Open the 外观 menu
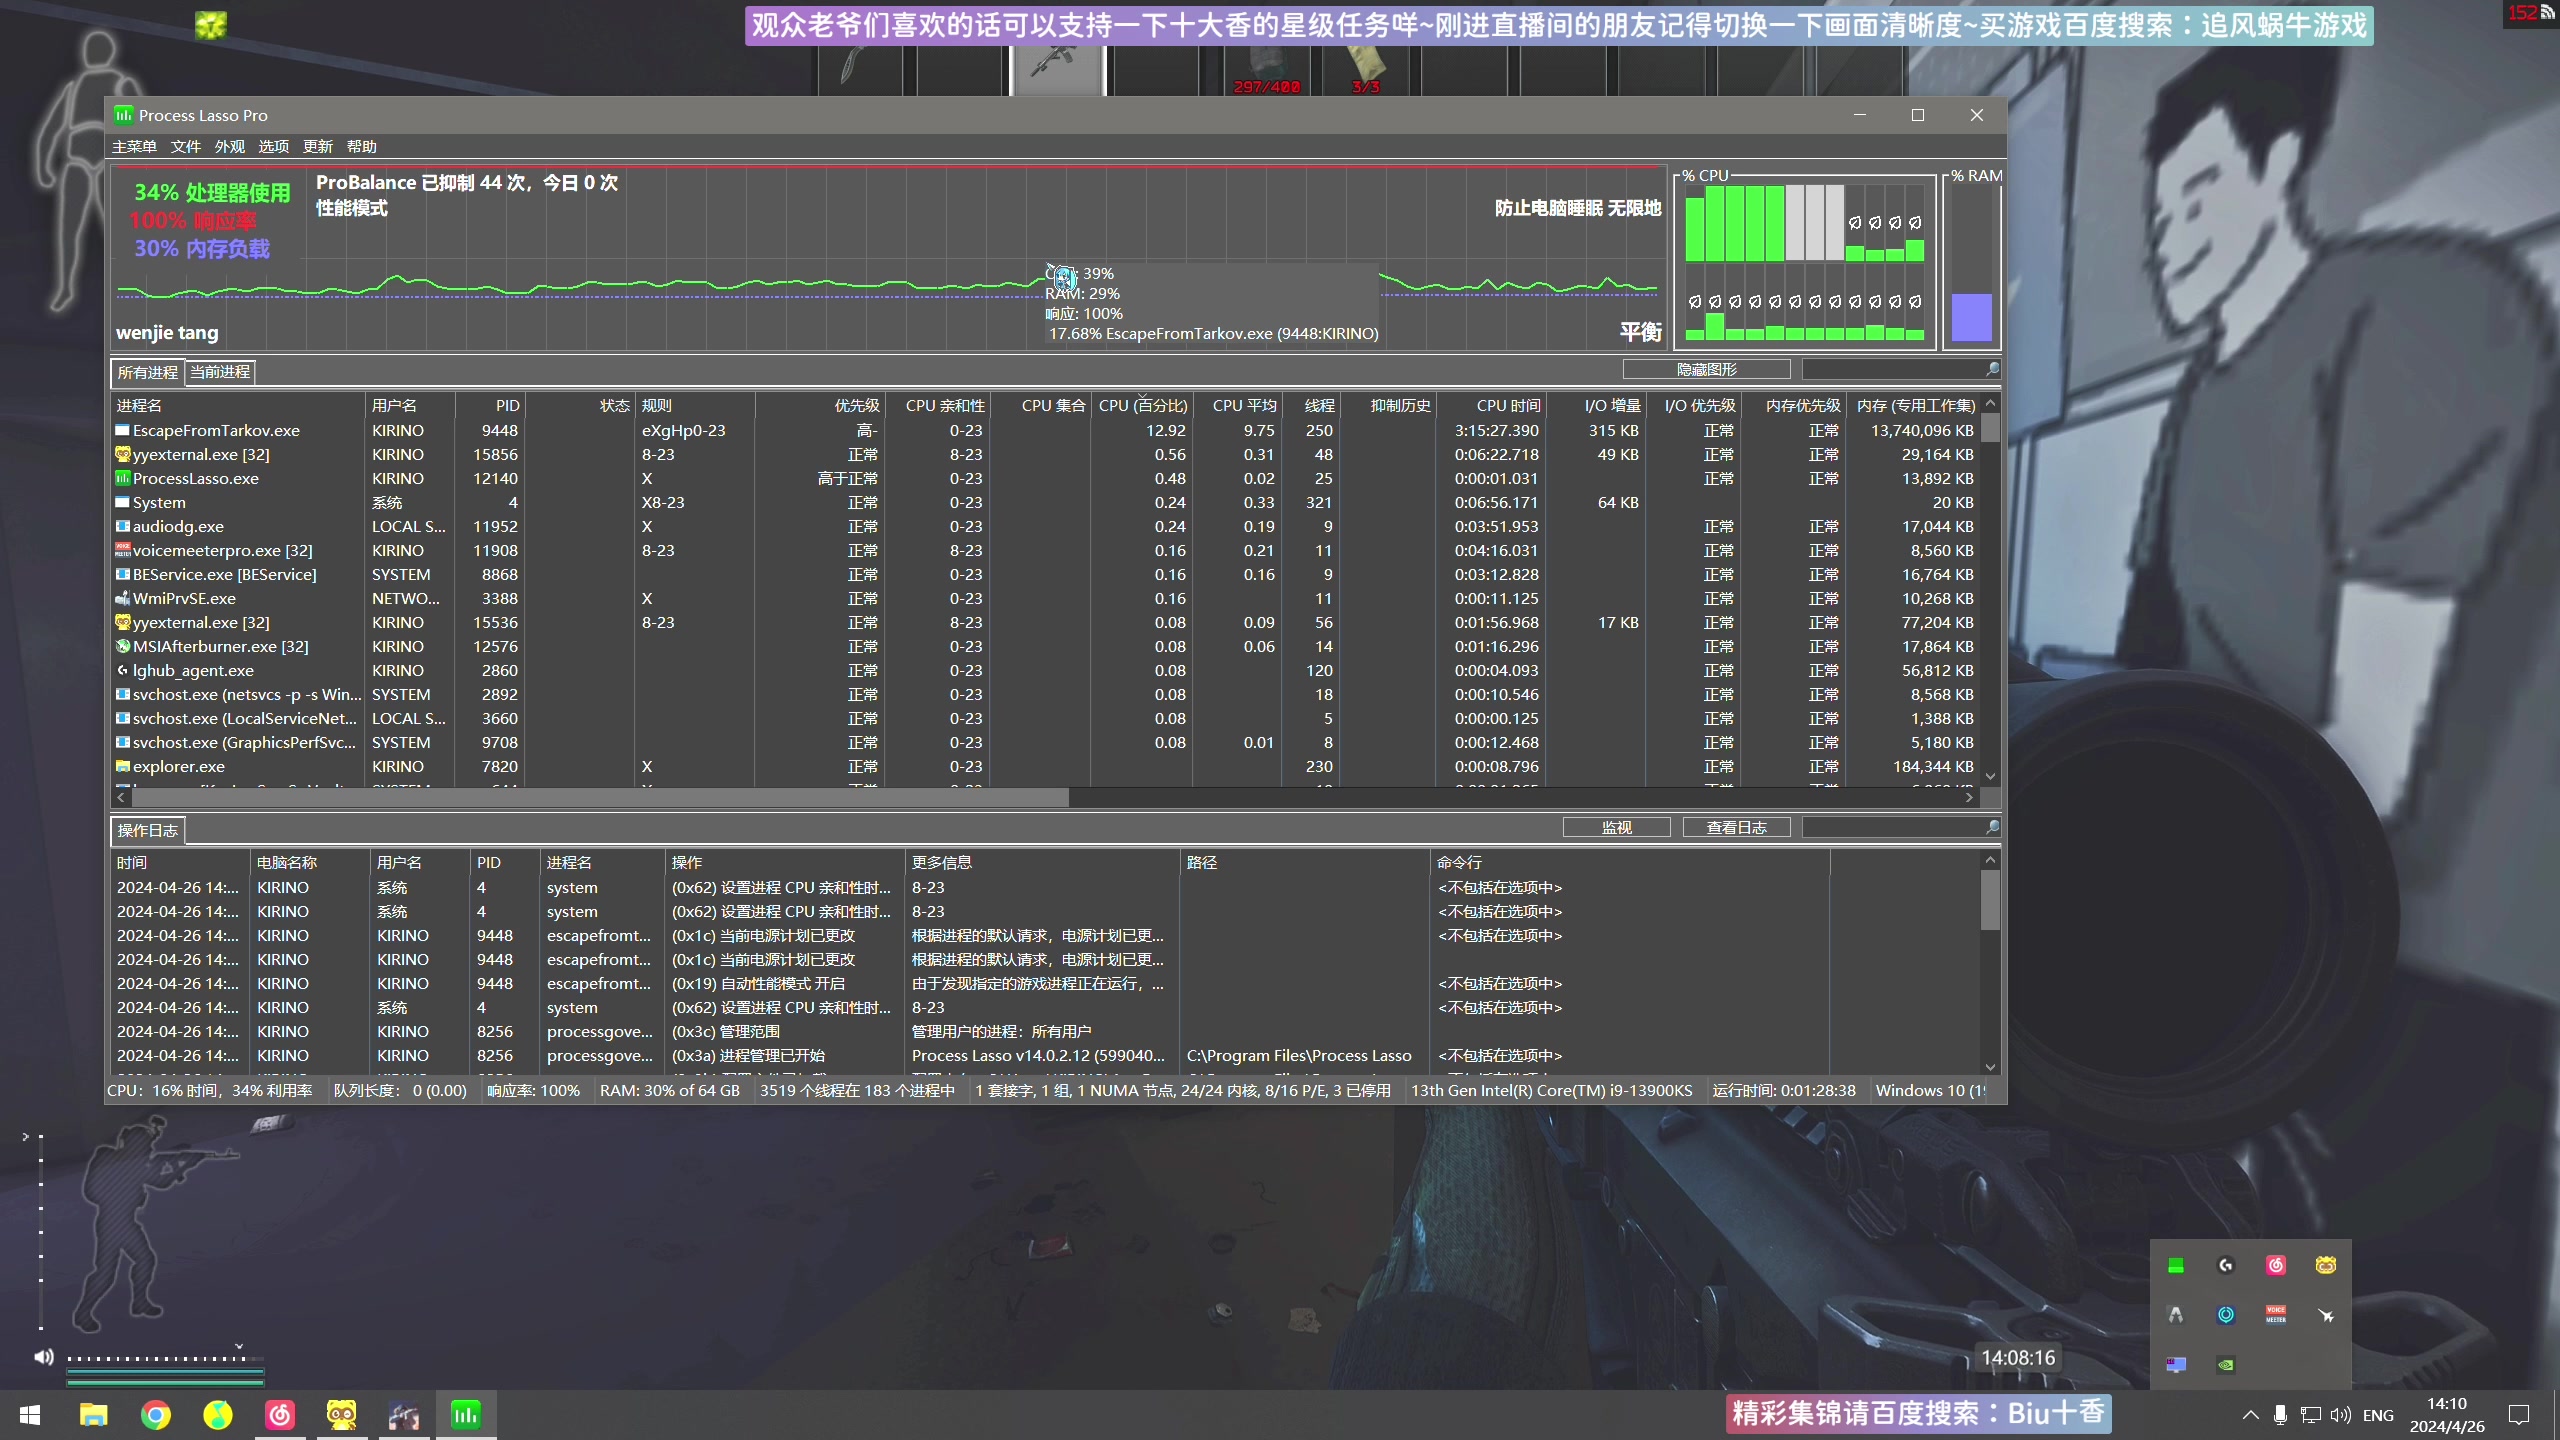 tap(230, 147)
